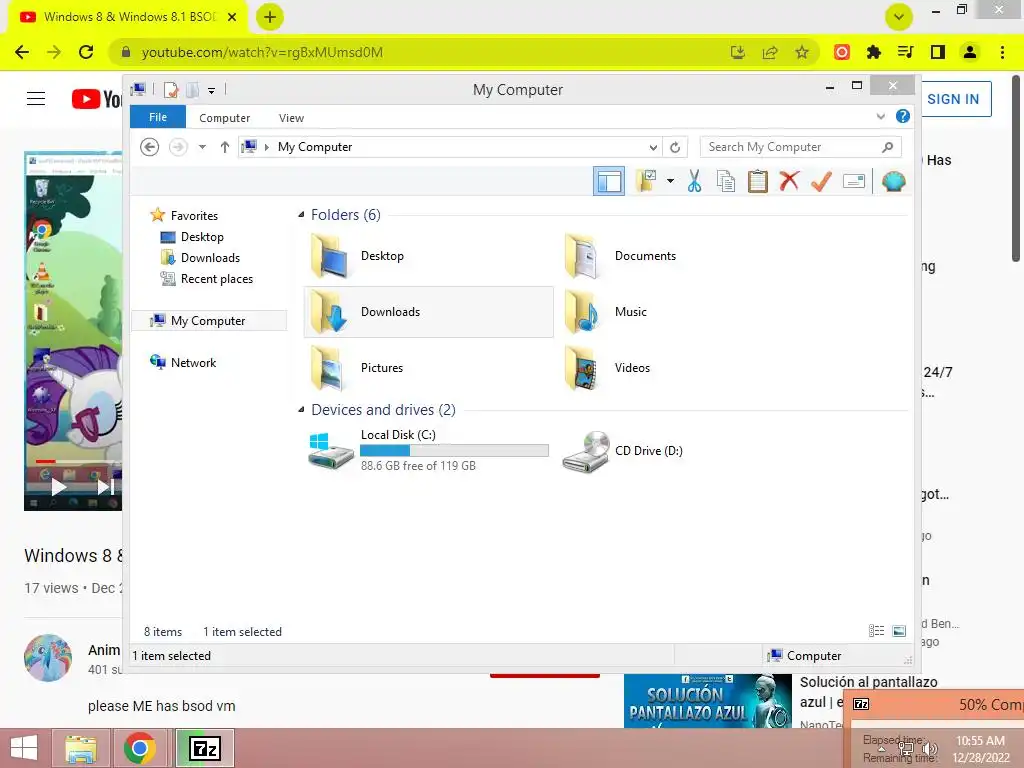Click Downloads under Favorites
Image resolution: width=1024 pixels, height=768 pixels.
point(210,257)
